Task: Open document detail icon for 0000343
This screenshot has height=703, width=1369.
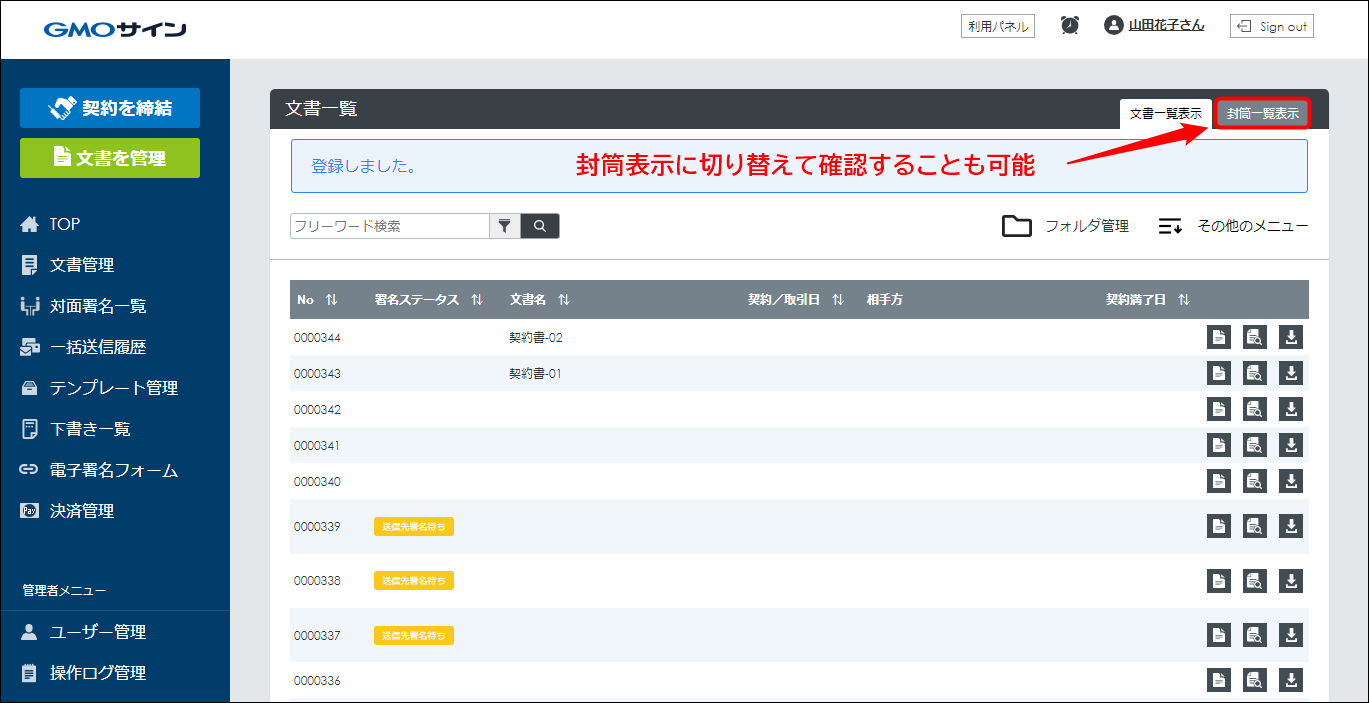Action: pyautogui.click(x=1218, y=374)
